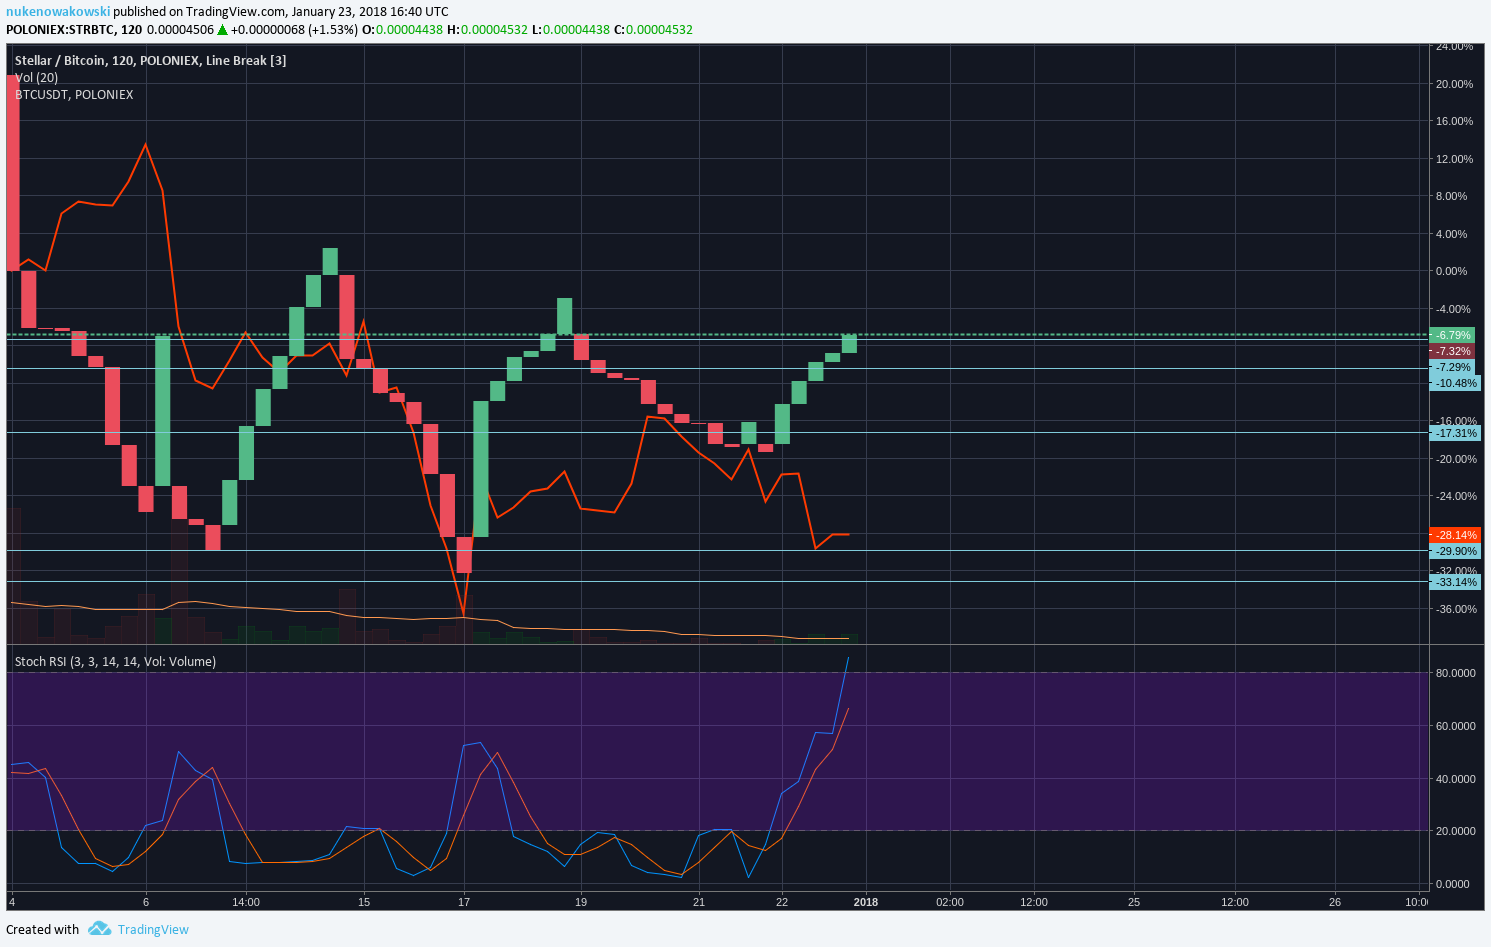The width and height of the screenshot is (1491, 947).
Task: Click the O:0.00004438 open value
Action: [402, 30]
